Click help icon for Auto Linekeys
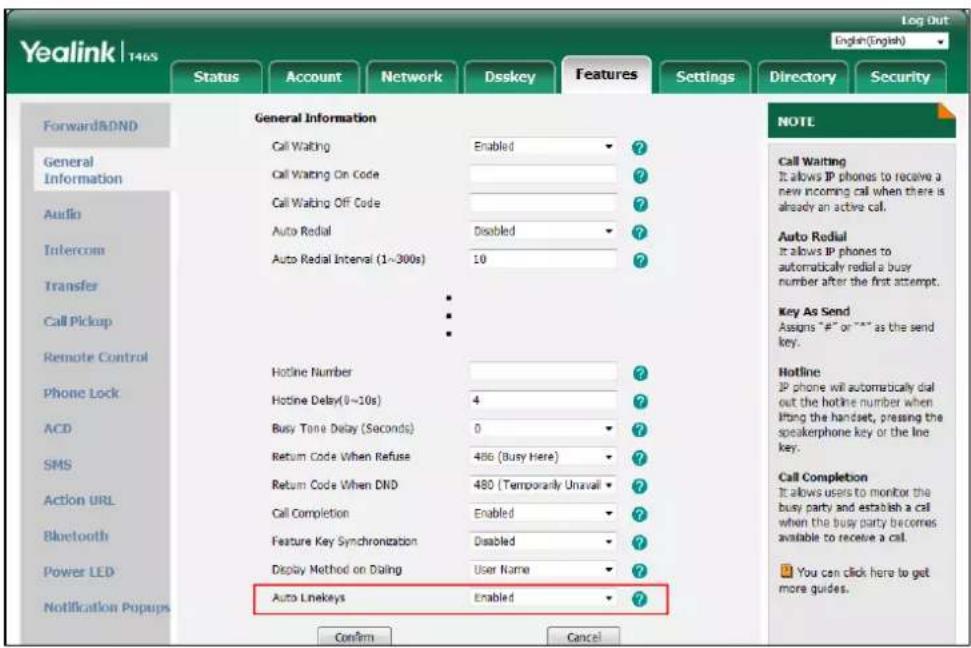971x648 pixels. pyautogui.click(x=640, y=599)
